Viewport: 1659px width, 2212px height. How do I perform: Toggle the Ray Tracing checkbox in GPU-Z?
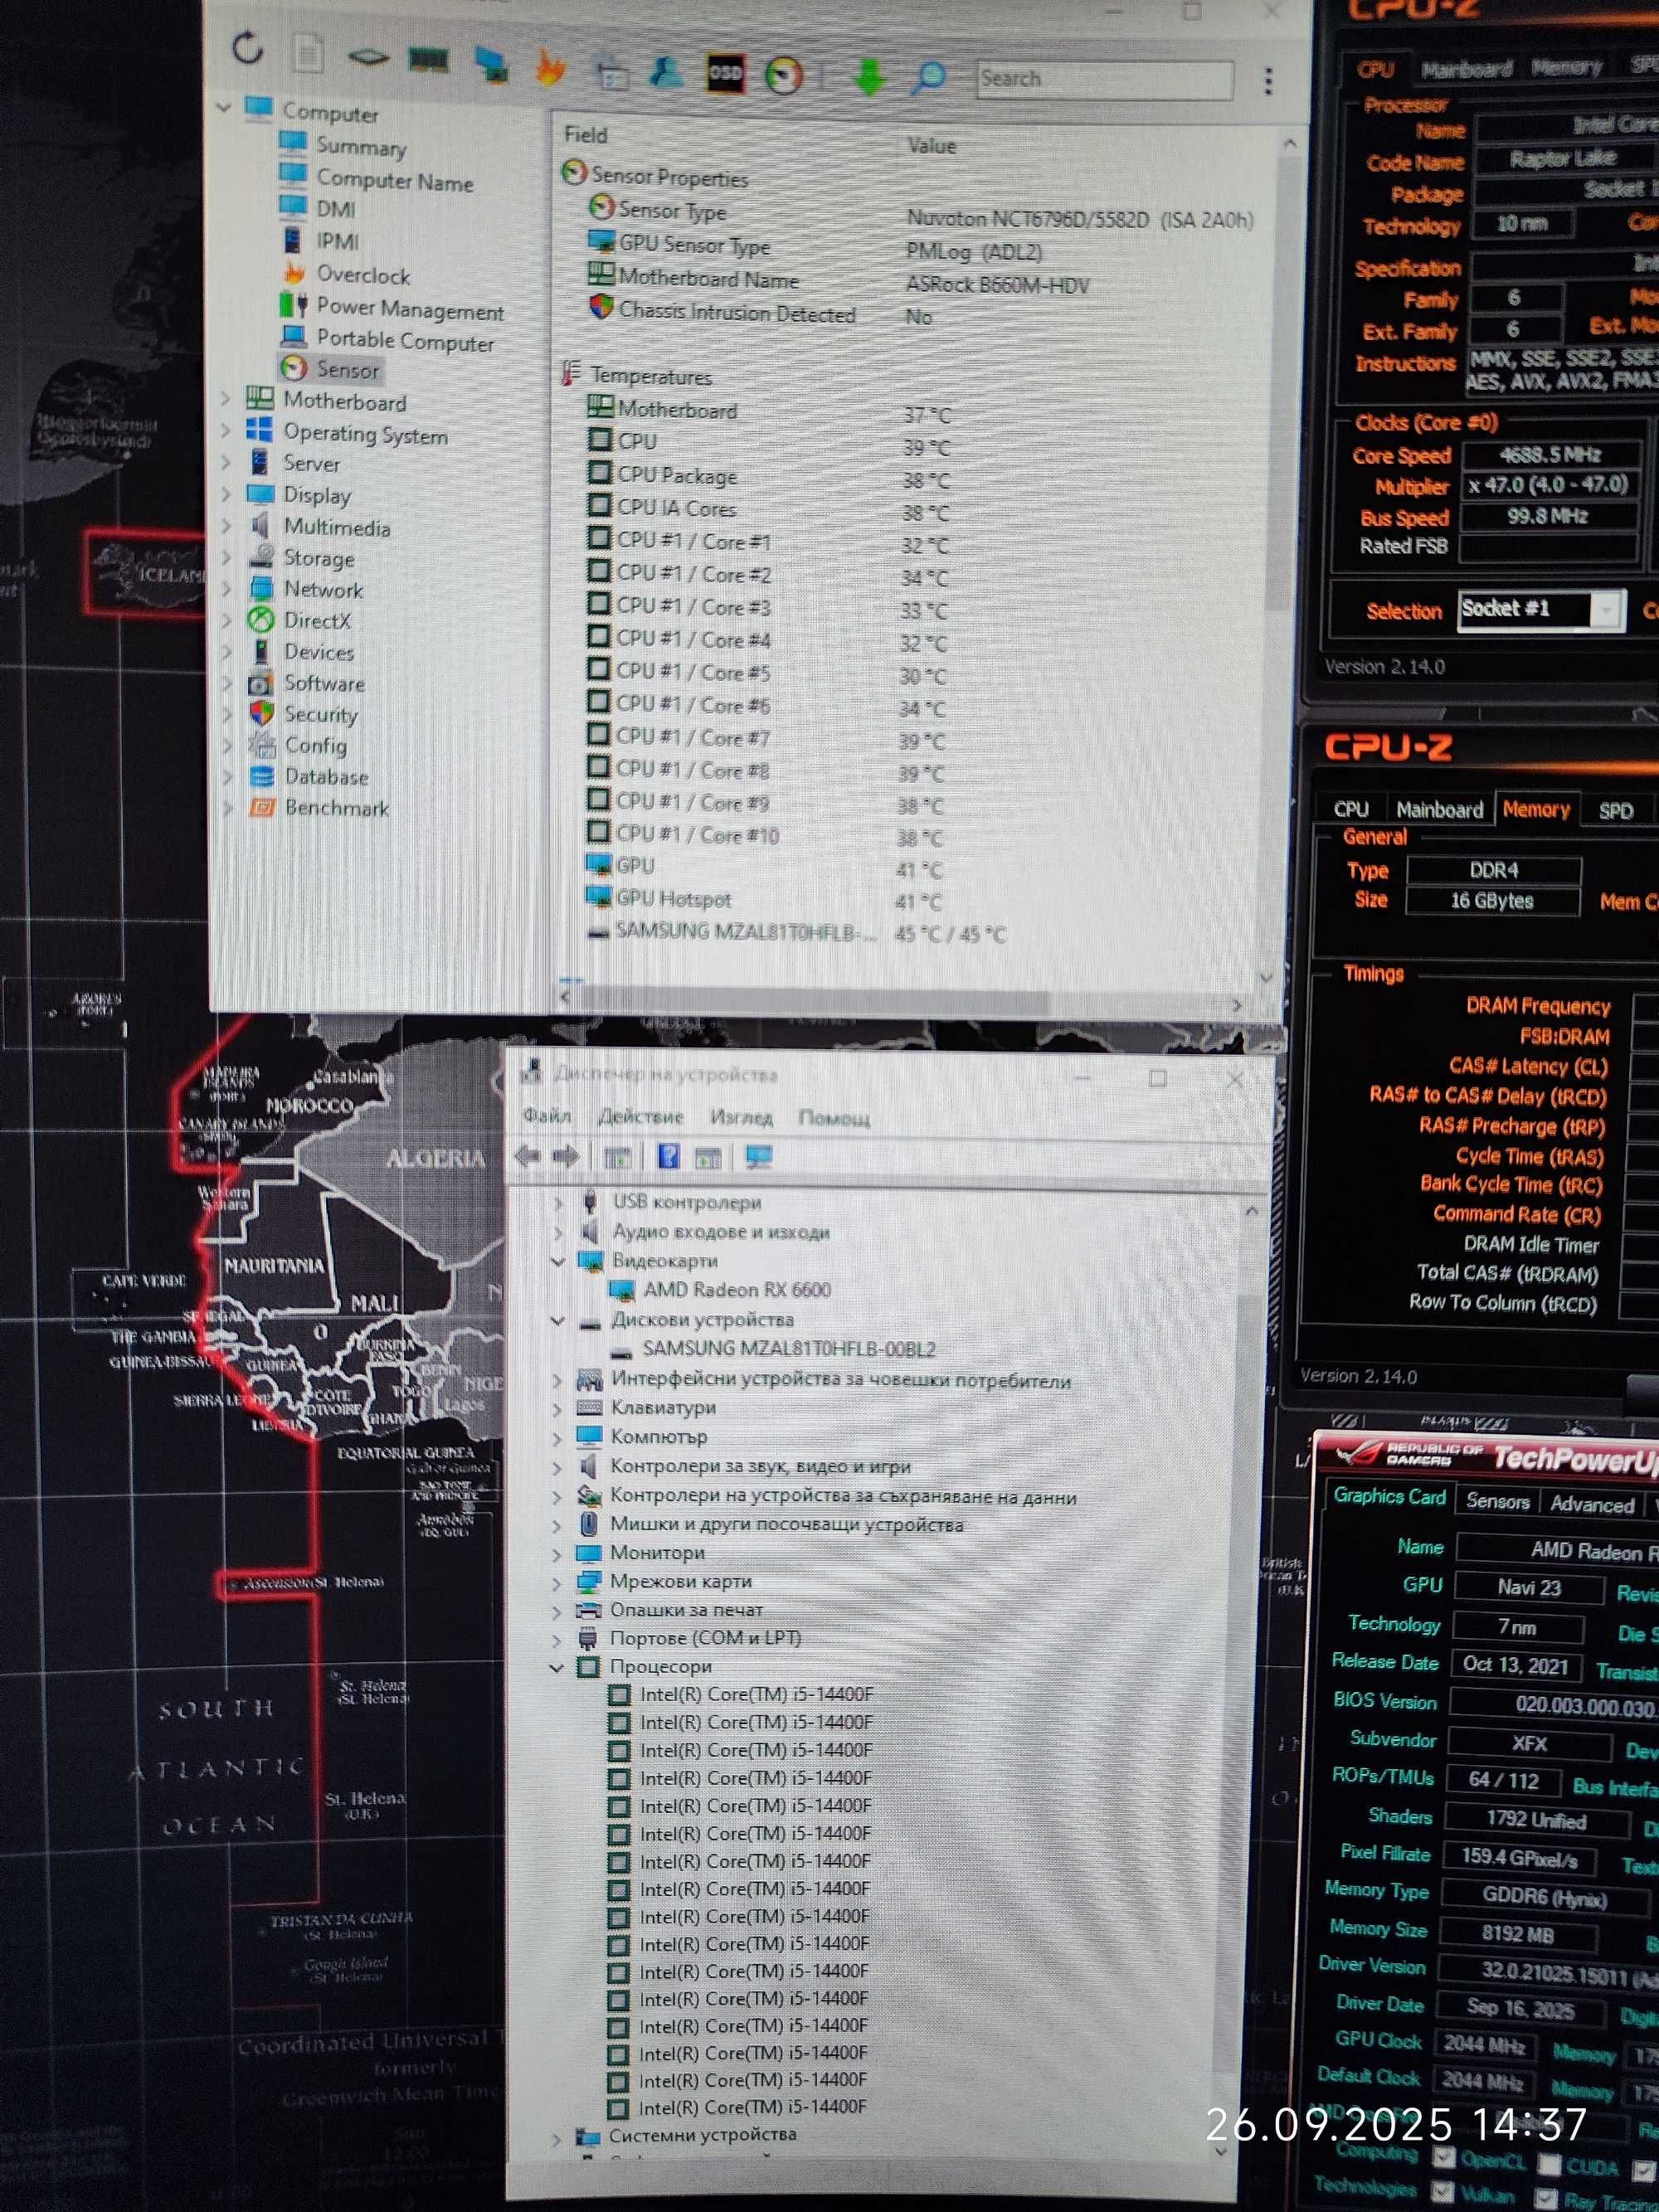tap(1546, 2198)
